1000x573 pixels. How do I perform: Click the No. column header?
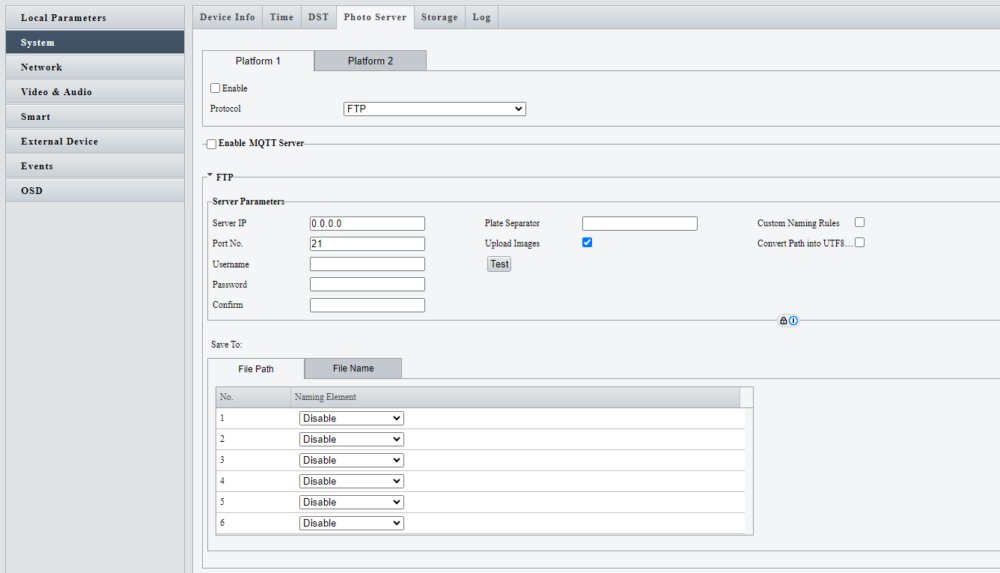pos(253,397)
